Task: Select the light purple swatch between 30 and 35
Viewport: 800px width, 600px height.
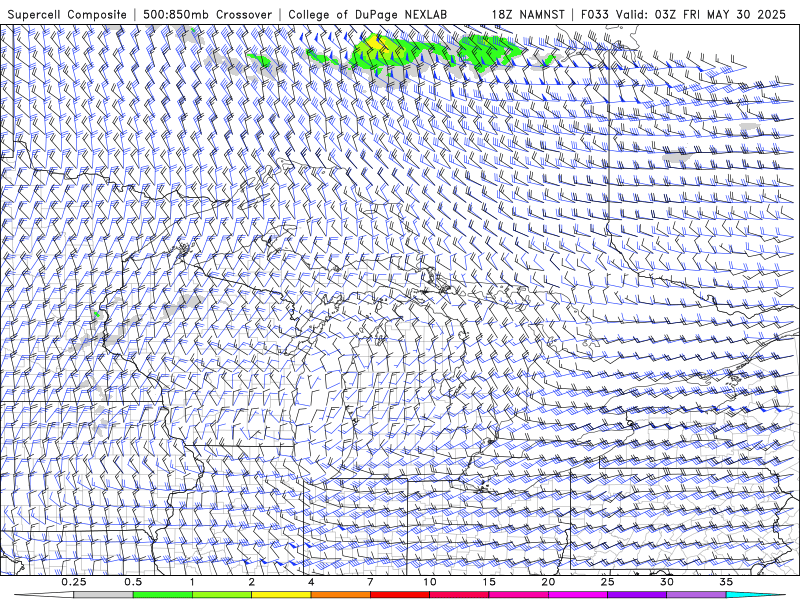Action: pyautogui.click(x=696, y=595)
